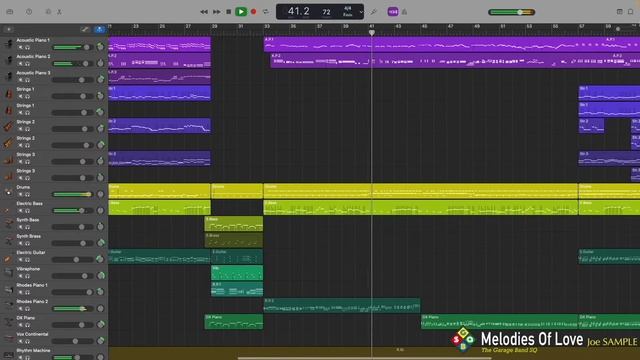Toggle the automation pencil button
The image size is (640, 360).
pyautogui.click(x=84, y=29)
